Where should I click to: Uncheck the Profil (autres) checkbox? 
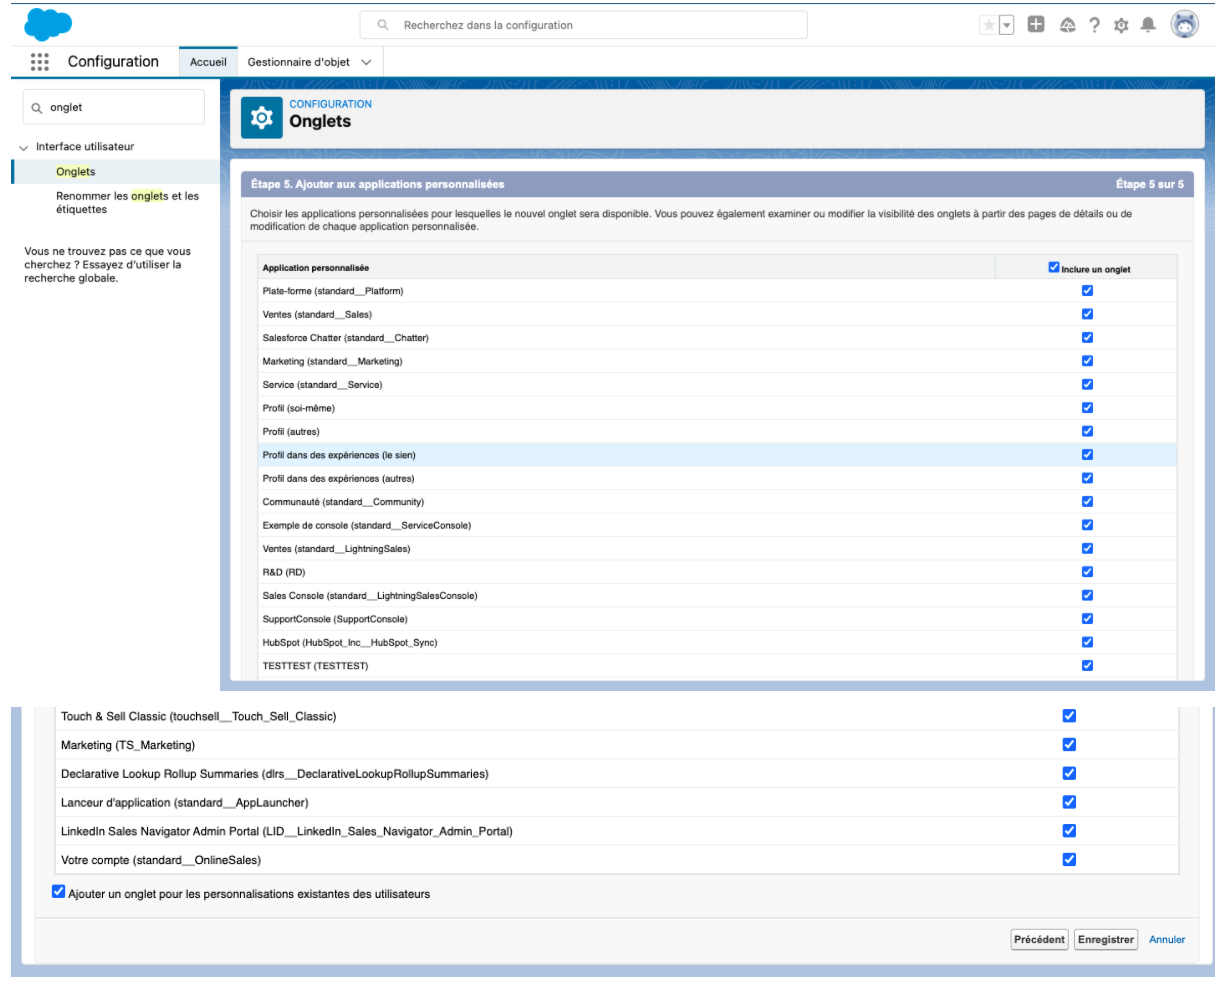[1087, 431]
